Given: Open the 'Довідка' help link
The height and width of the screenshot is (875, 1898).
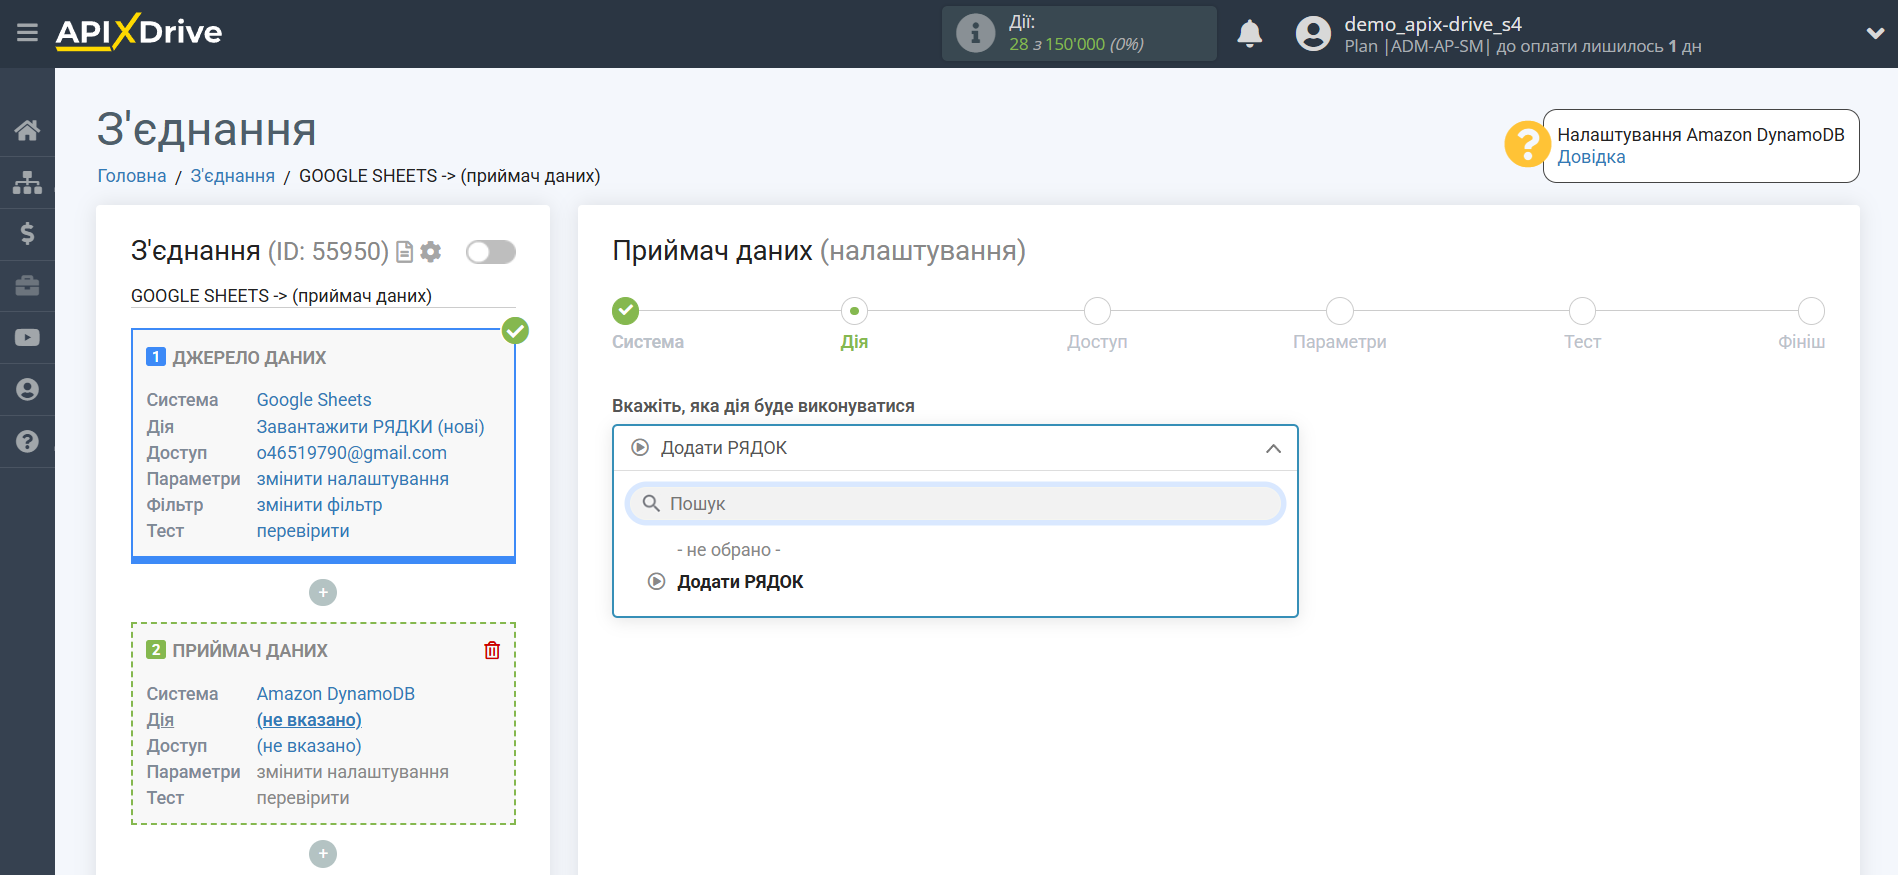Looking at the screenshot, I should [1591, 157].
